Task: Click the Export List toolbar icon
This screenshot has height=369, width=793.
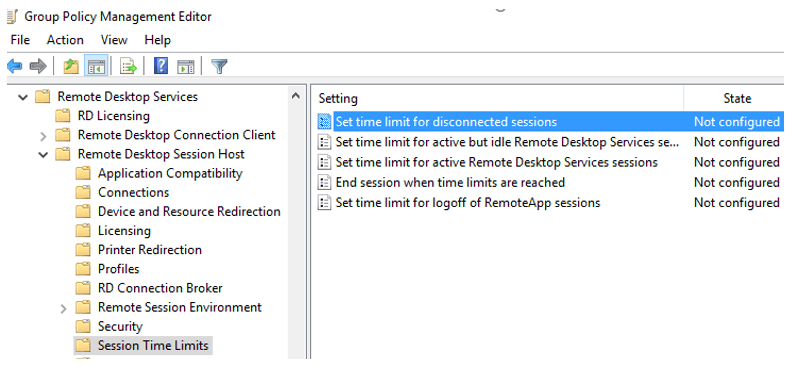Action: coord(128,66)
